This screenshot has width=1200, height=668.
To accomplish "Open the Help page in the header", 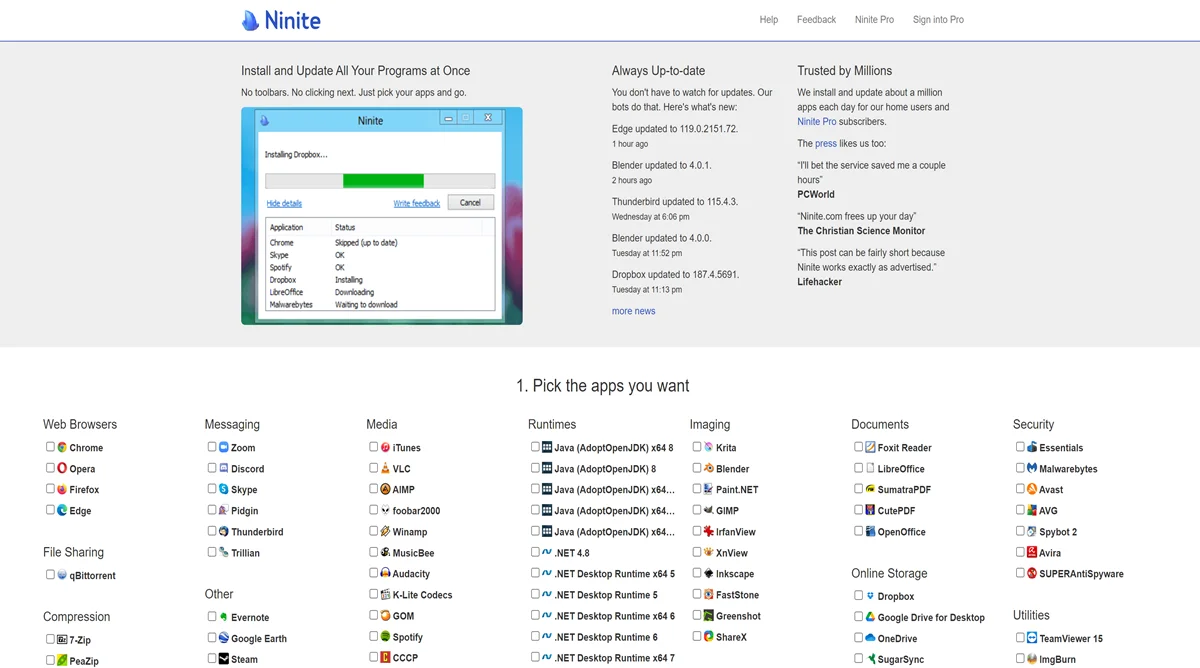I will (768, 20).
